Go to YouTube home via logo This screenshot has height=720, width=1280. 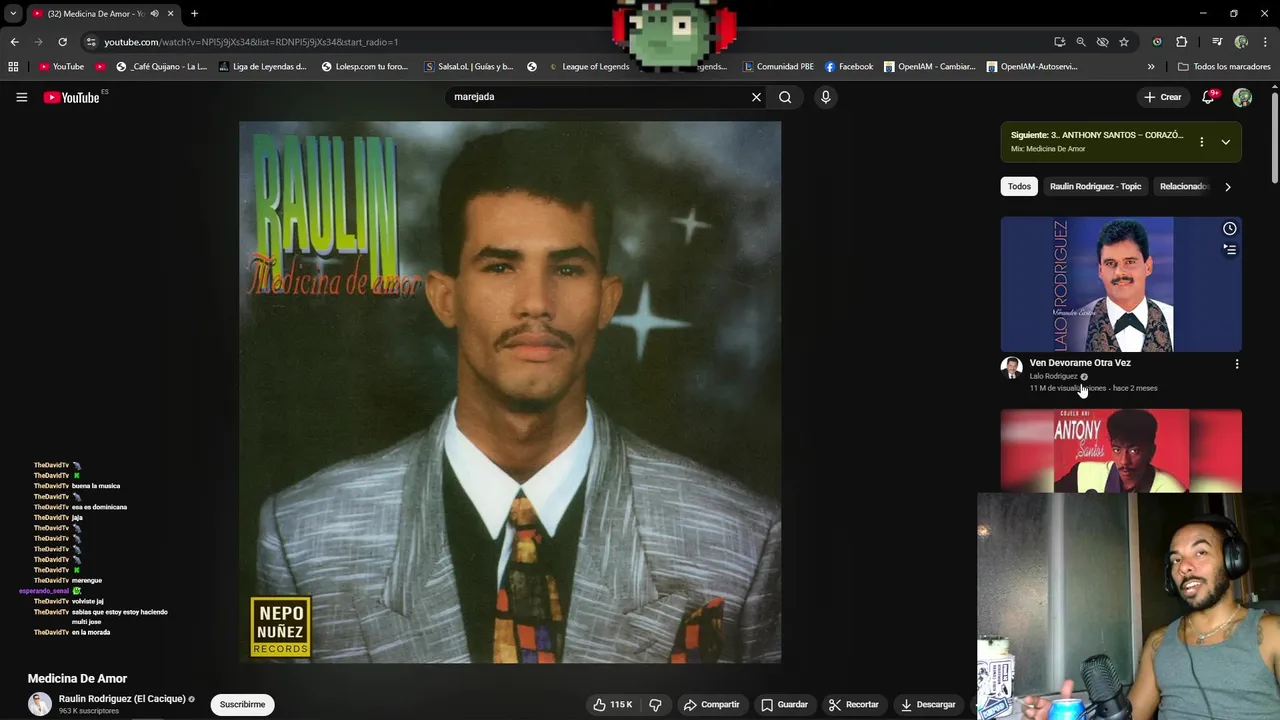click(72, 97)
